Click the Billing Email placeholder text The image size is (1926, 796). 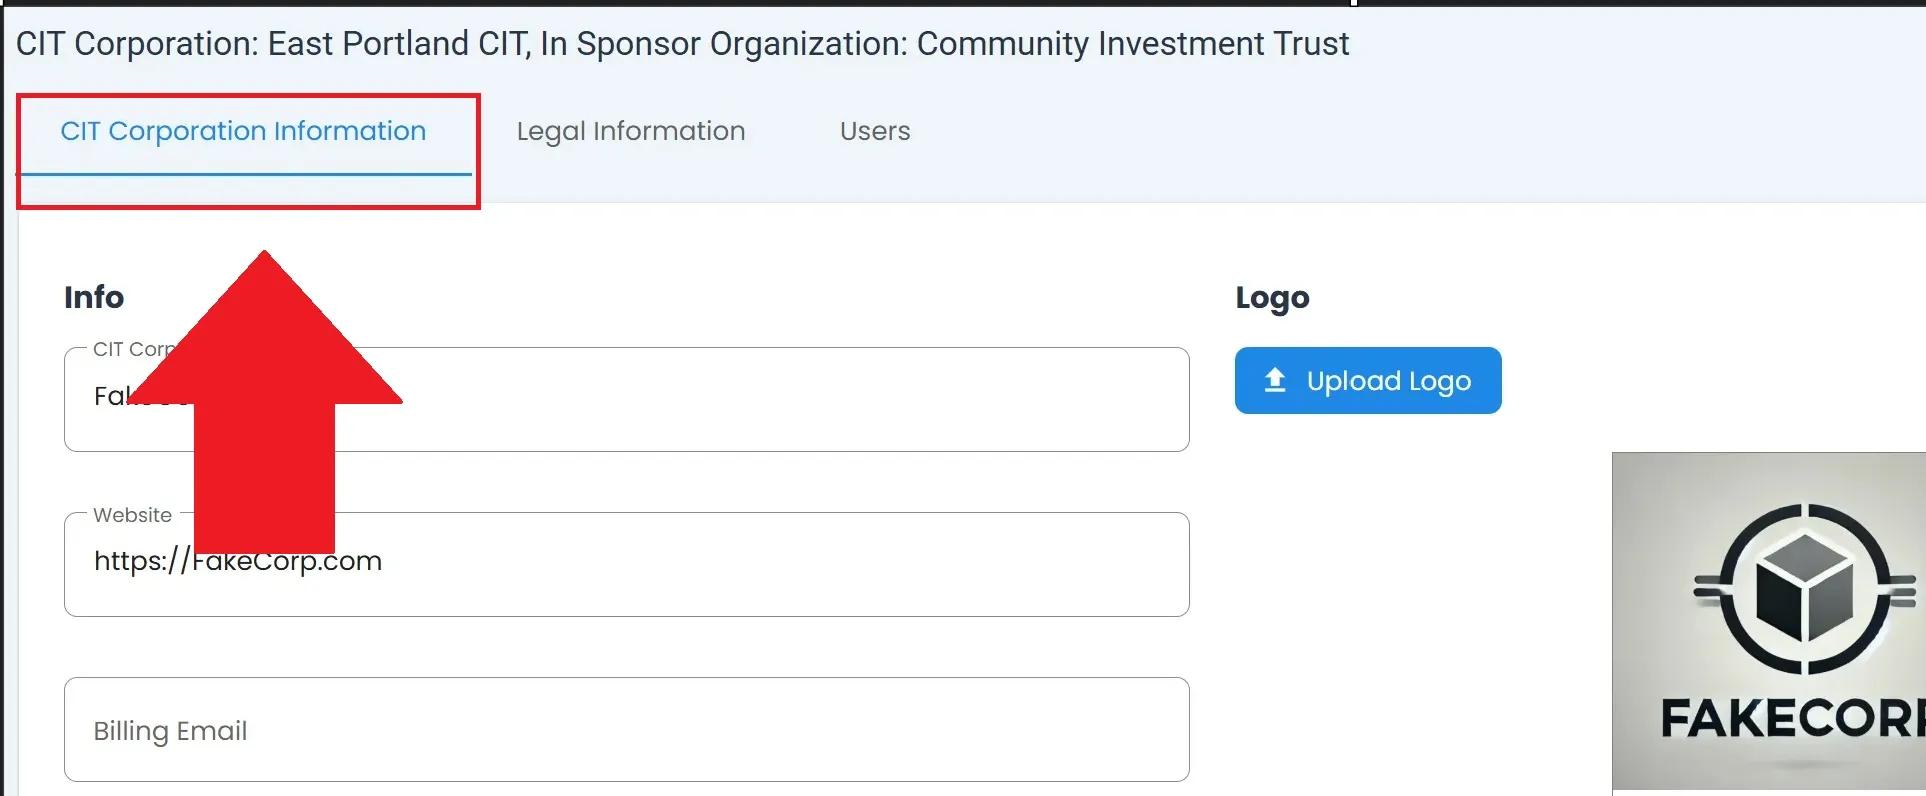[x=170, y=731]
